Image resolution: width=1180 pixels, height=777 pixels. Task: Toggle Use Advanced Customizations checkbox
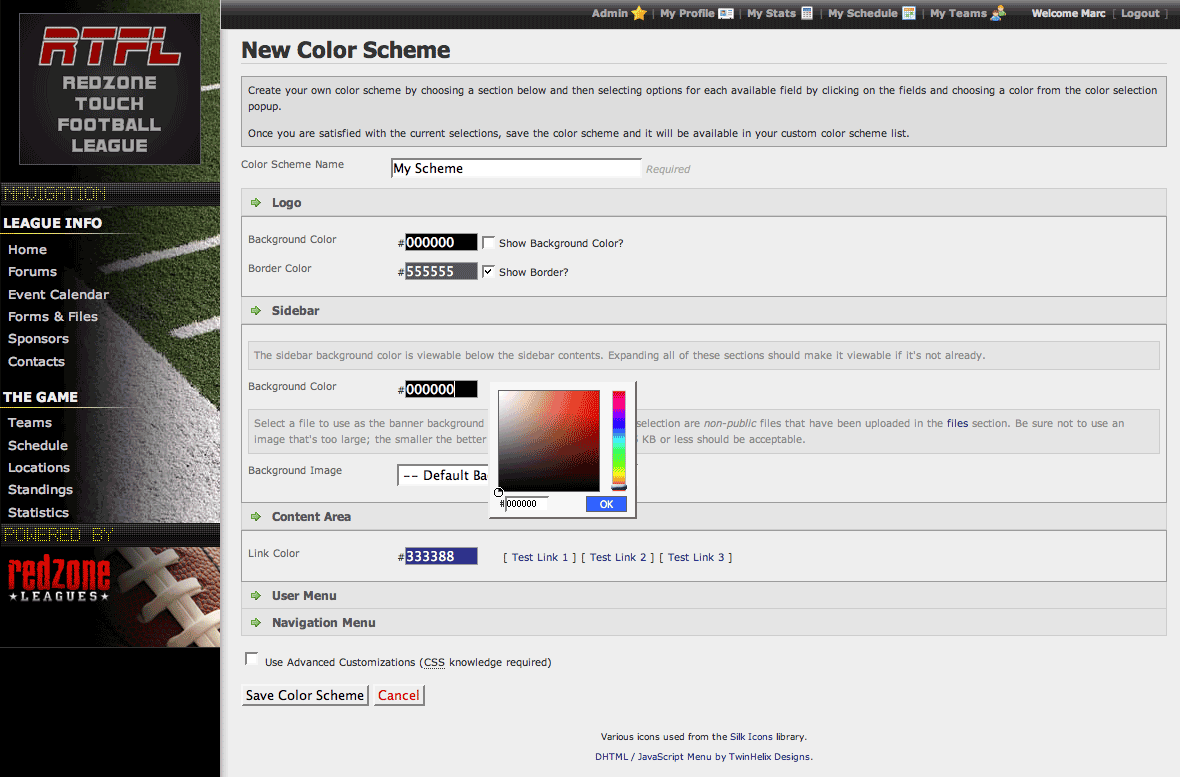pyautogui.click(x=252, y=660)
